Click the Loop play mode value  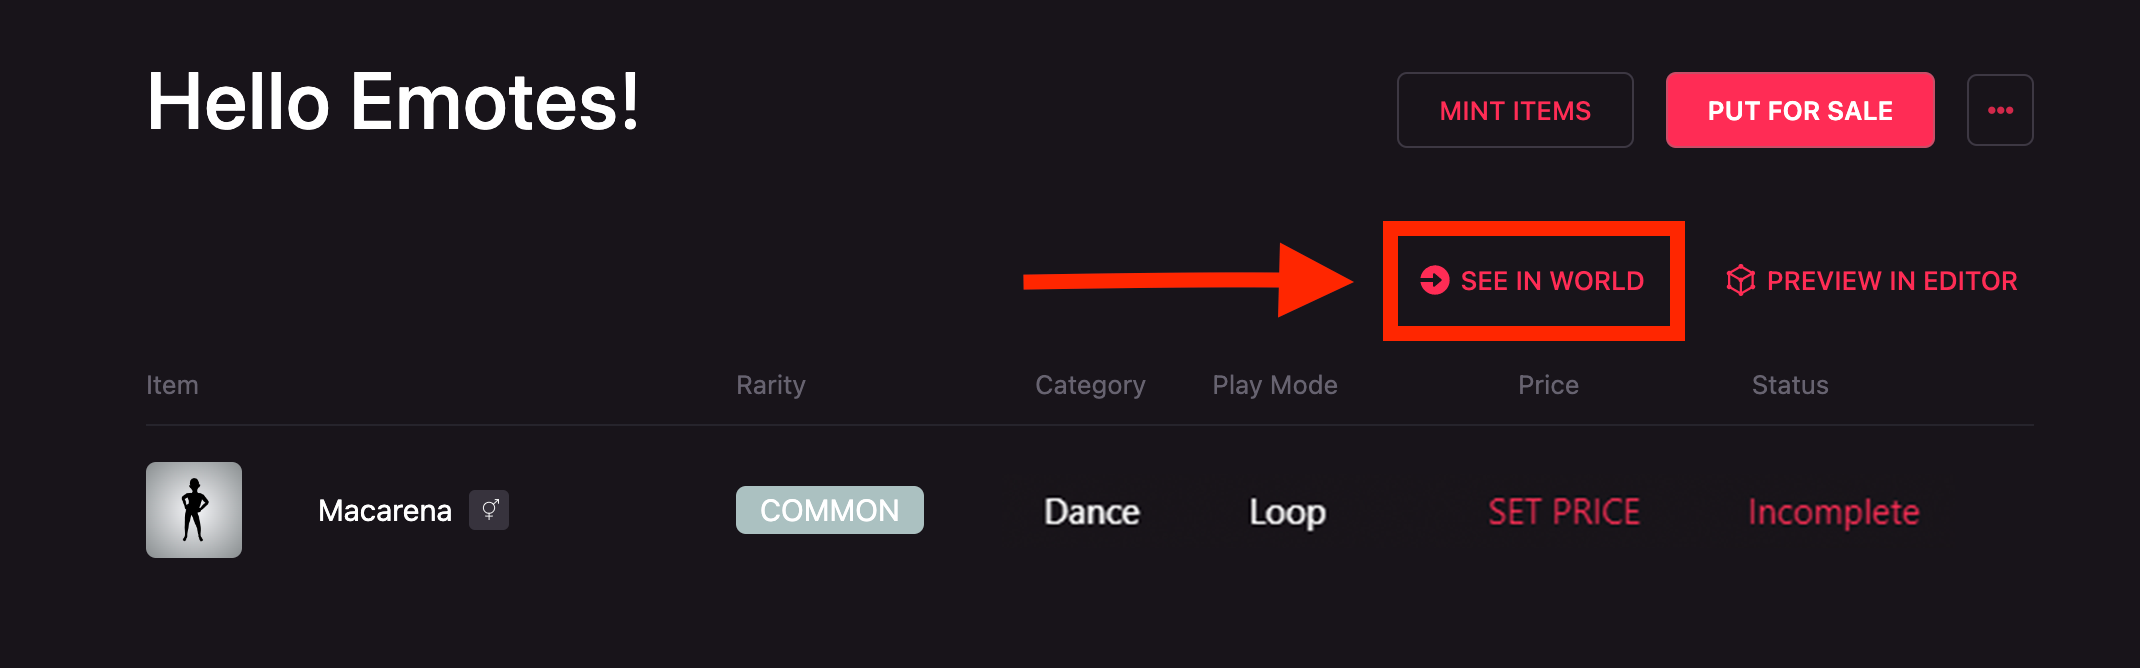pos(1287,512)
